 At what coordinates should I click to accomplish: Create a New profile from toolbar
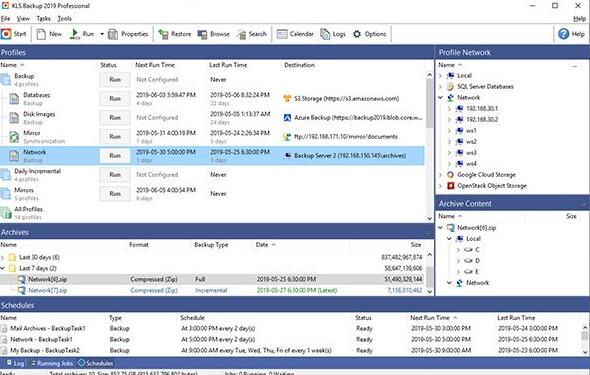[49, 34]
